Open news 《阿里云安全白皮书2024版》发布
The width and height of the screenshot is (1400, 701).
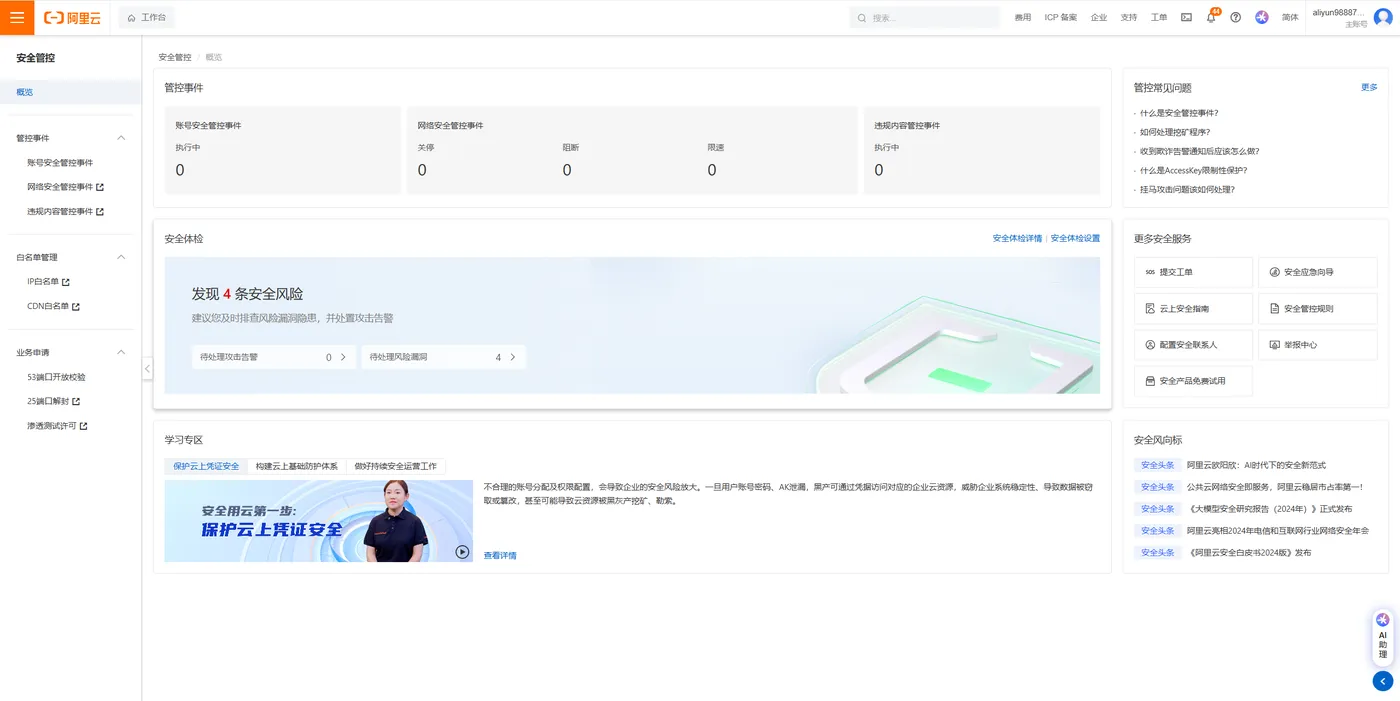click(1249, 552)
